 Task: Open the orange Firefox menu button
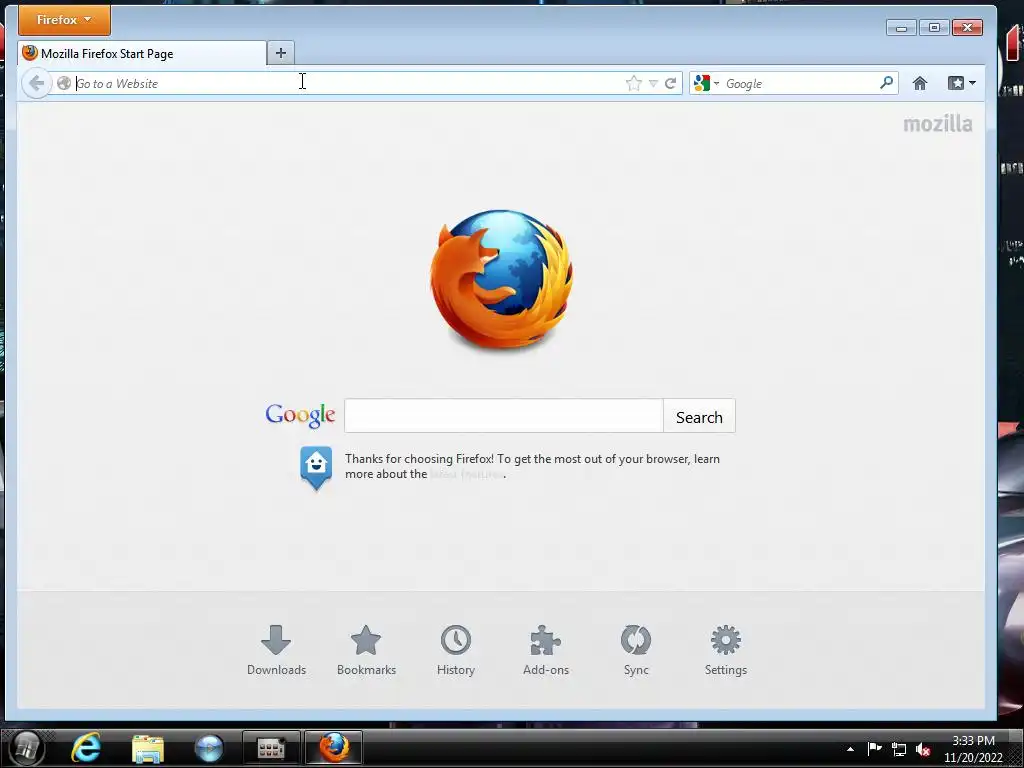(64, 20)
